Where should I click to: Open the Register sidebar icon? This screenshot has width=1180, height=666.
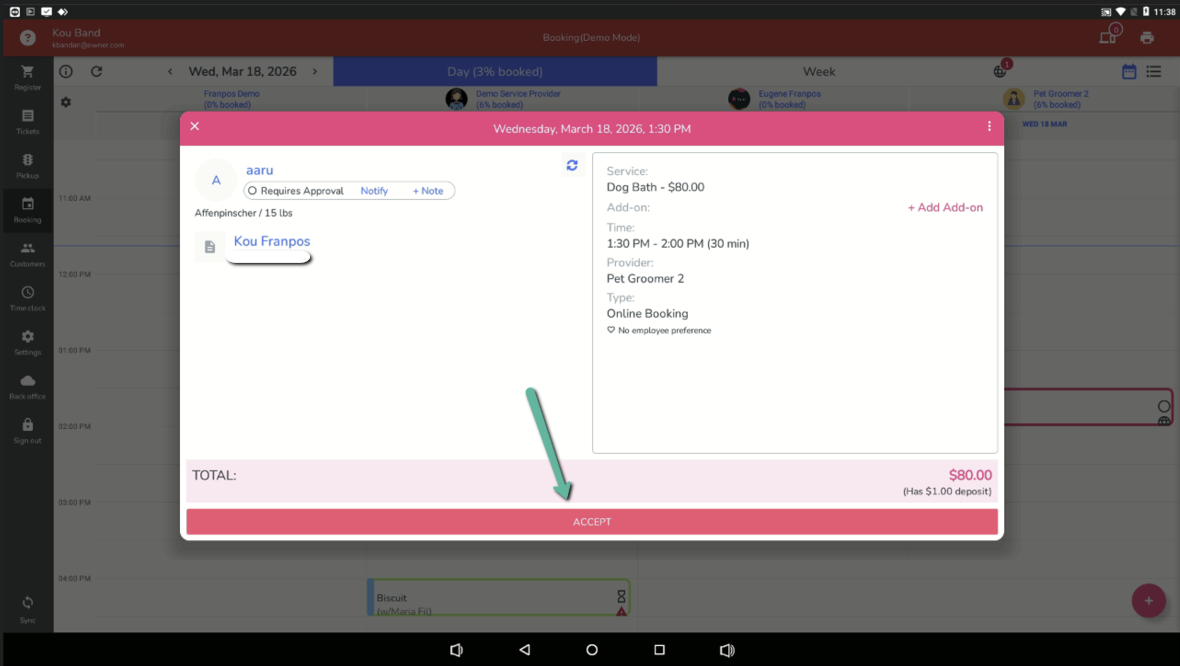coord(27,77)
